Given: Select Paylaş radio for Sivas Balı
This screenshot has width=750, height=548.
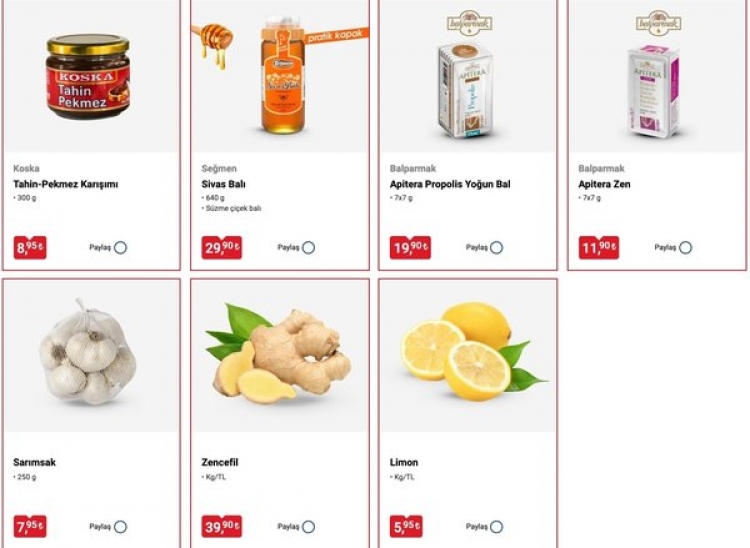Looking at the screenshot, I should click(309, 248).
